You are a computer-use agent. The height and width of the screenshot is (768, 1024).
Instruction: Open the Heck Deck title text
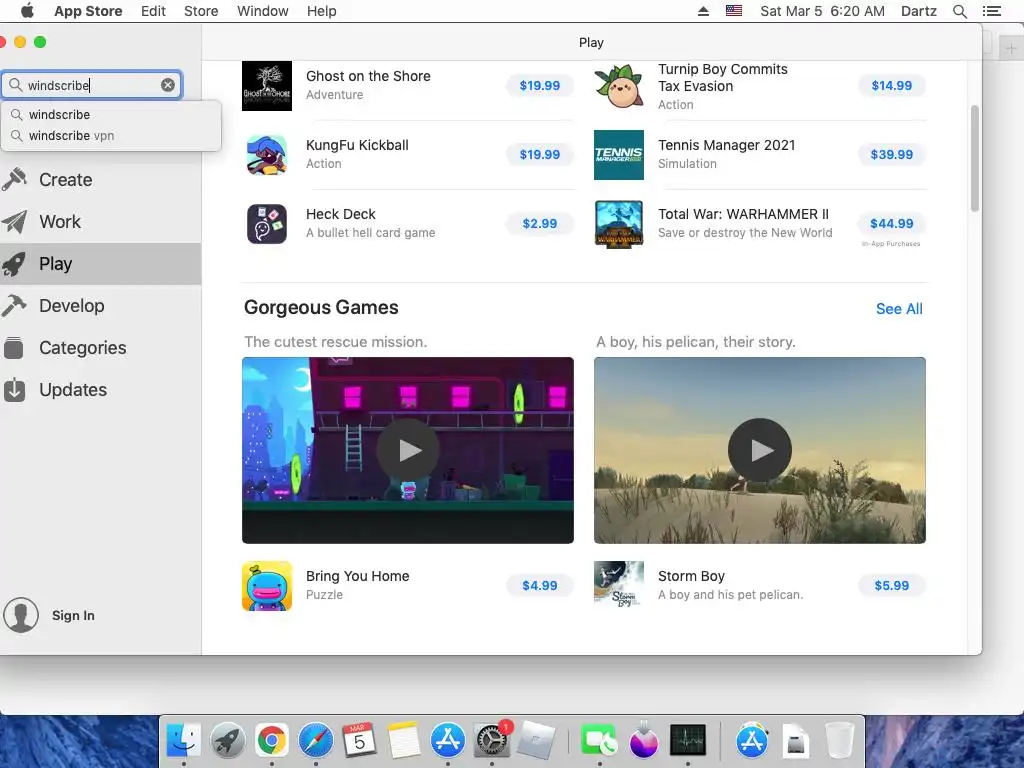[340, 214]
